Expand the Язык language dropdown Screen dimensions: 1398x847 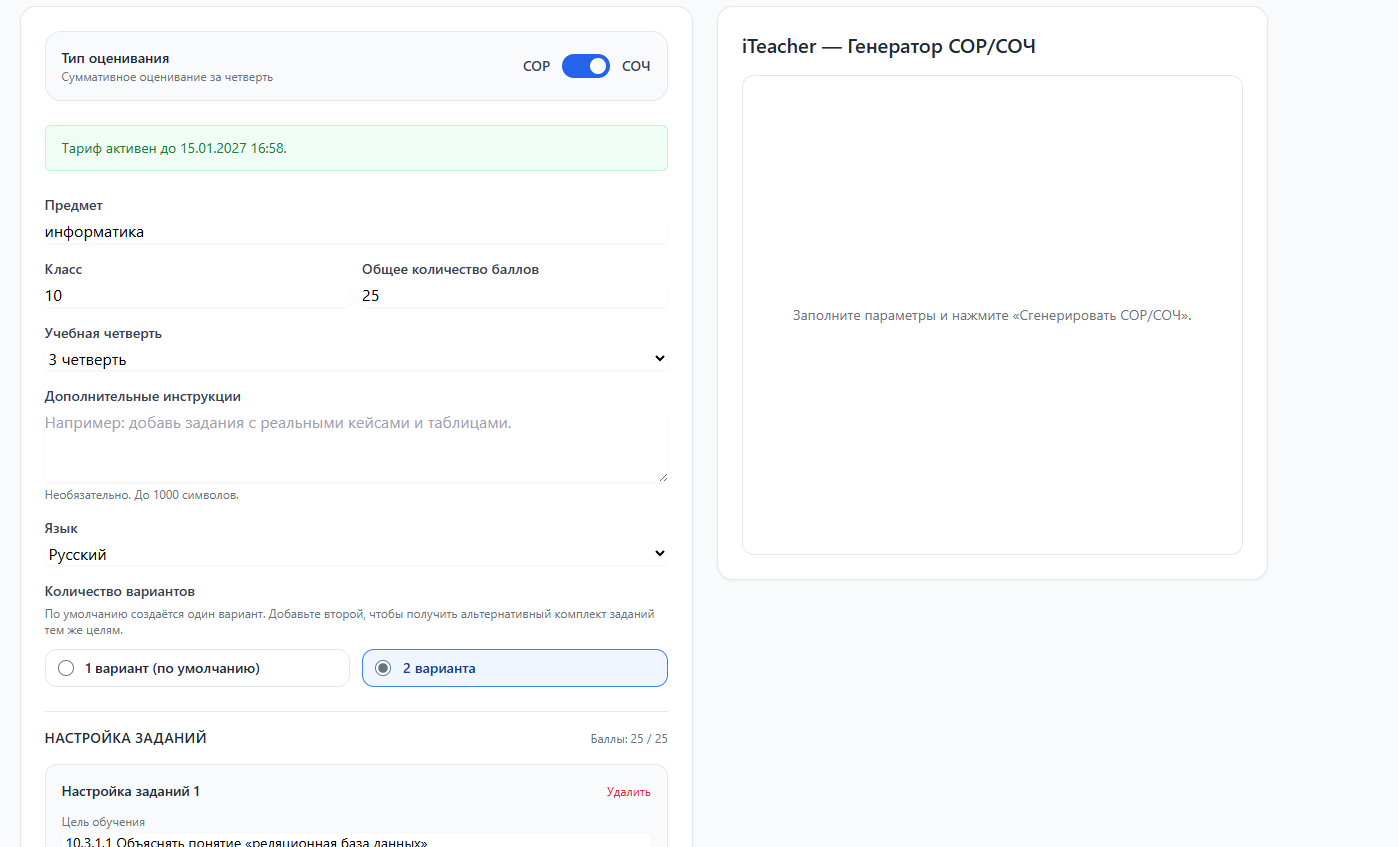[x=355, y=554]
